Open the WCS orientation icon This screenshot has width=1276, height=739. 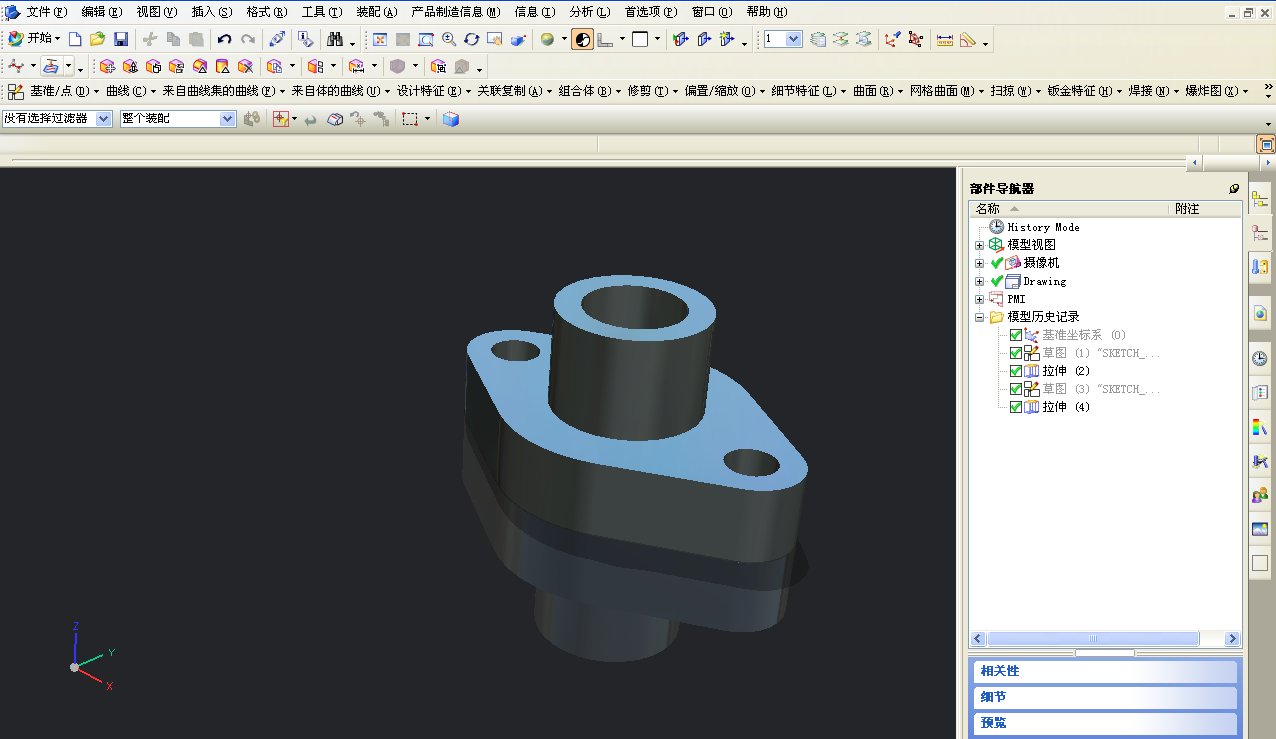891,39
